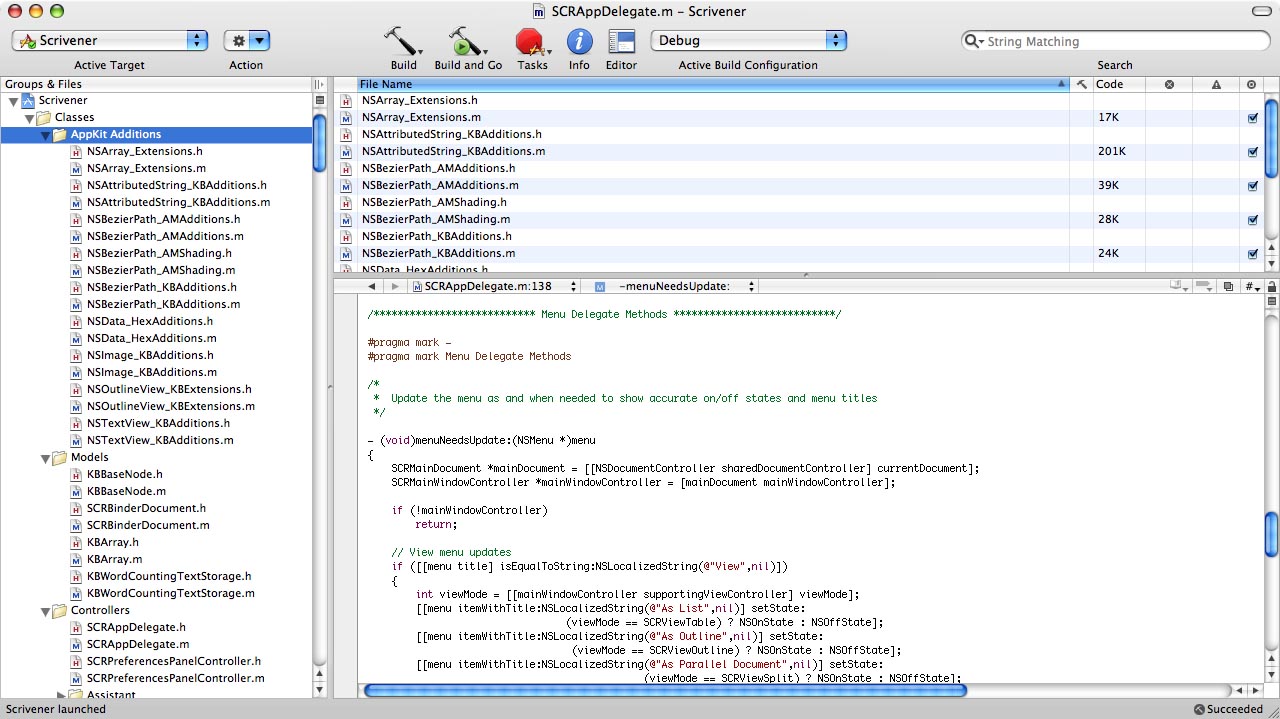1280x719 pixels.
Task: Sort by errors column header icon
Action: tap(1169, 85)
